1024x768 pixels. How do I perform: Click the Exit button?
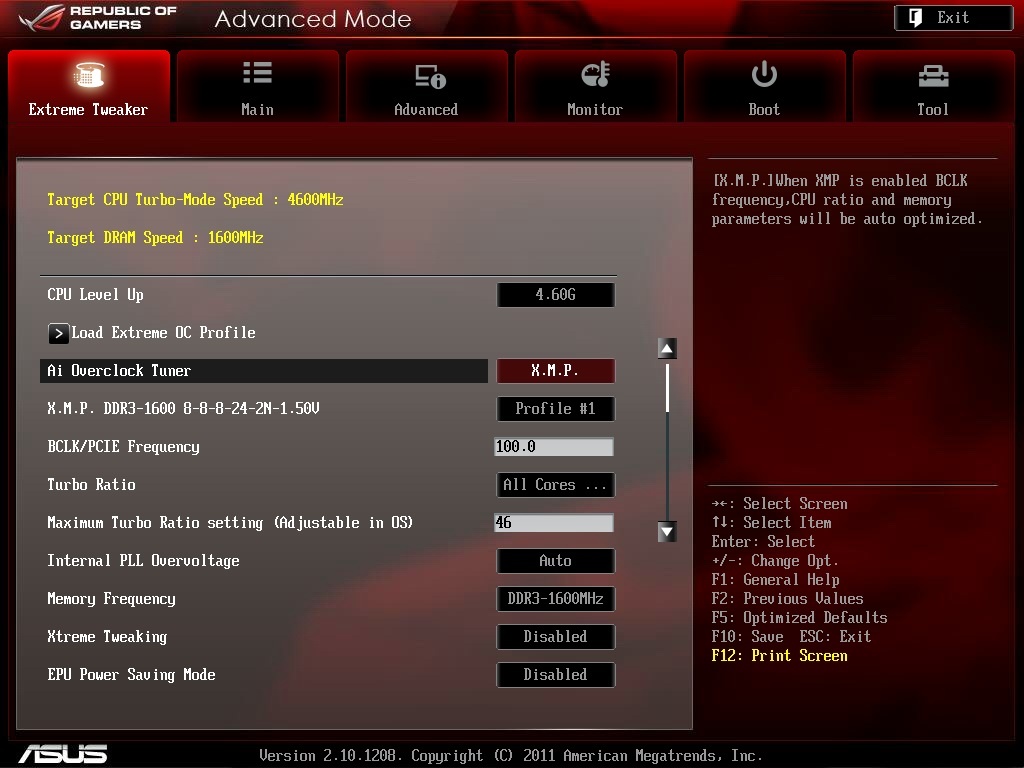point(953,18)
